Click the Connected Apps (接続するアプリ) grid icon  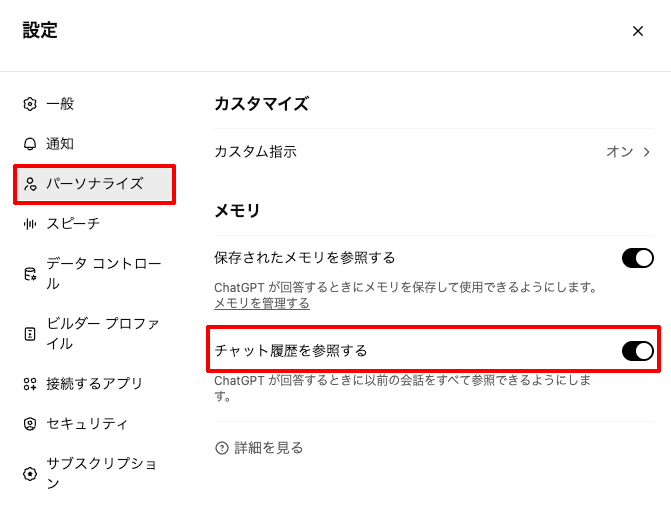click(x=30, y=384)
